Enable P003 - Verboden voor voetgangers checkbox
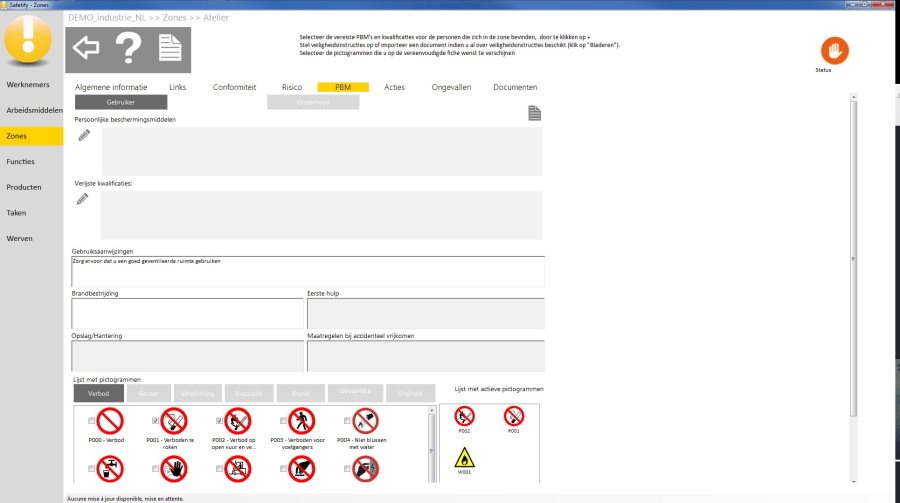The width and height of the screenshot is (900, 503). 283,421
